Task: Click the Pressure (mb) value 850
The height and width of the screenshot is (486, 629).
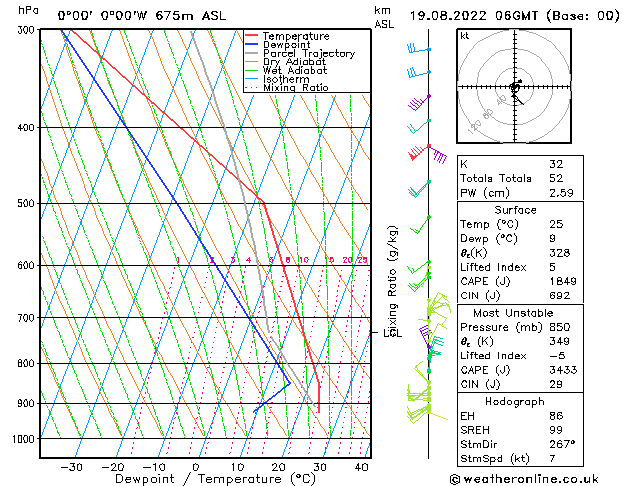Action: click(560, 327)
